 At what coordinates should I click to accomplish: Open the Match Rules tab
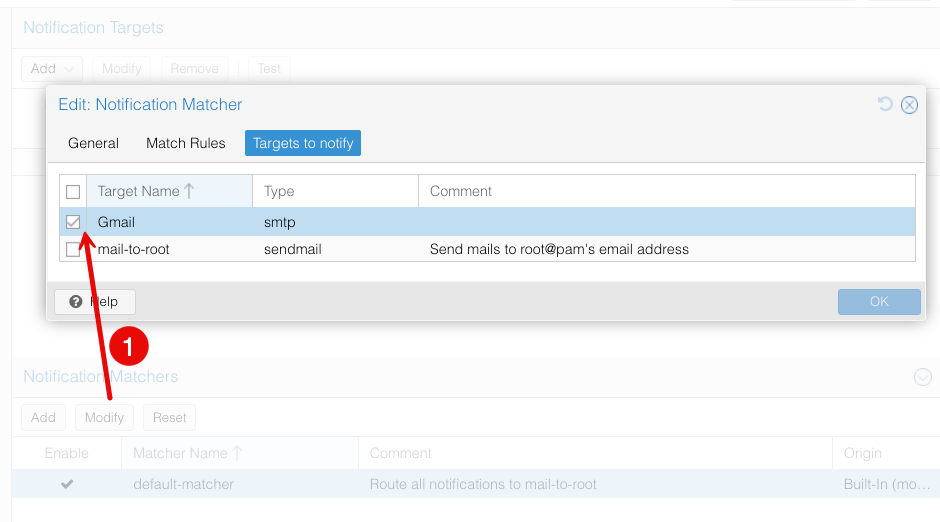(186, 143)
